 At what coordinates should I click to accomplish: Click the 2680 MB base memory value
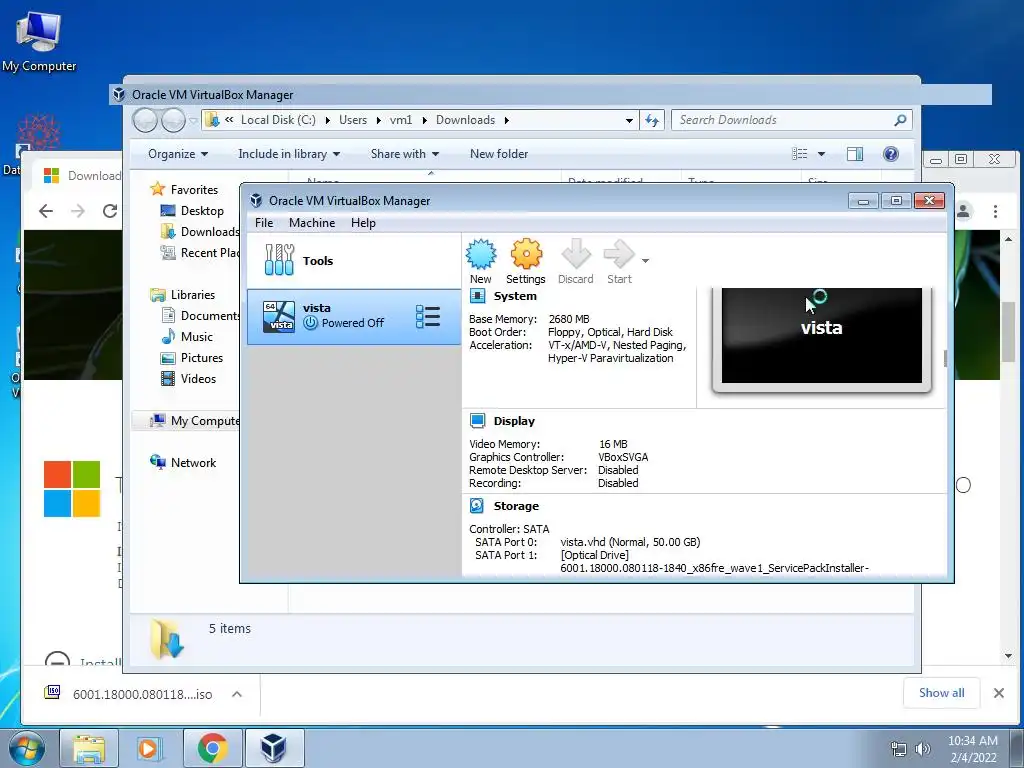pyautogui.click(x=569, y=319)
